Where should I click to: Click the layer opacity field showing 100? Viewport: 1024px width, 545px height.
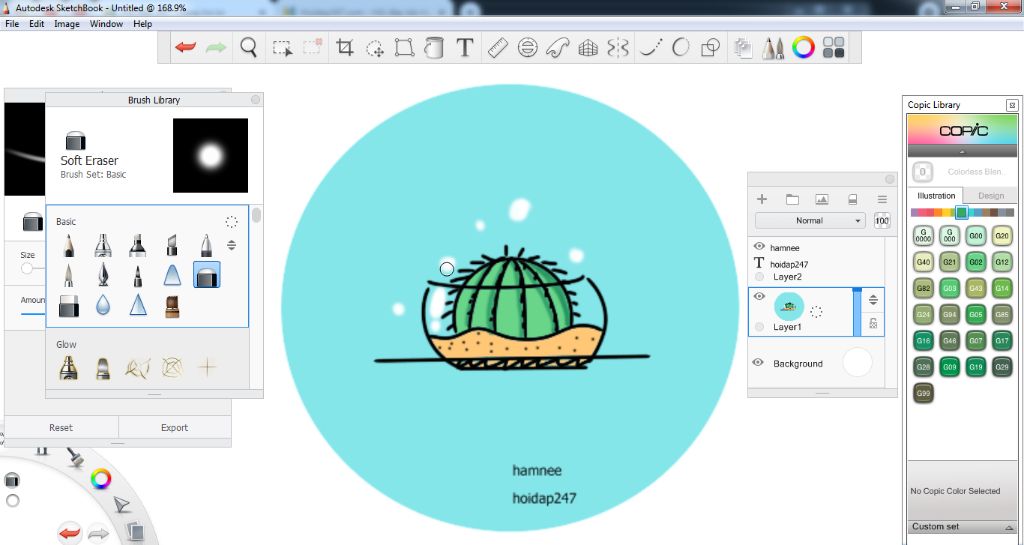(x=882, y=221)
